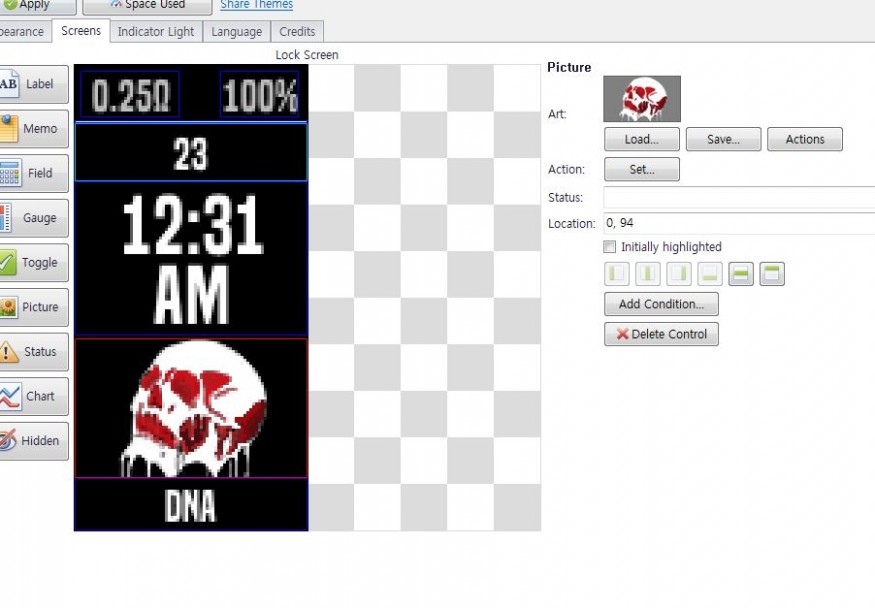Select the 12:31 AM clock on canvas
875x608 pixels.
click(x=191, y=258)
